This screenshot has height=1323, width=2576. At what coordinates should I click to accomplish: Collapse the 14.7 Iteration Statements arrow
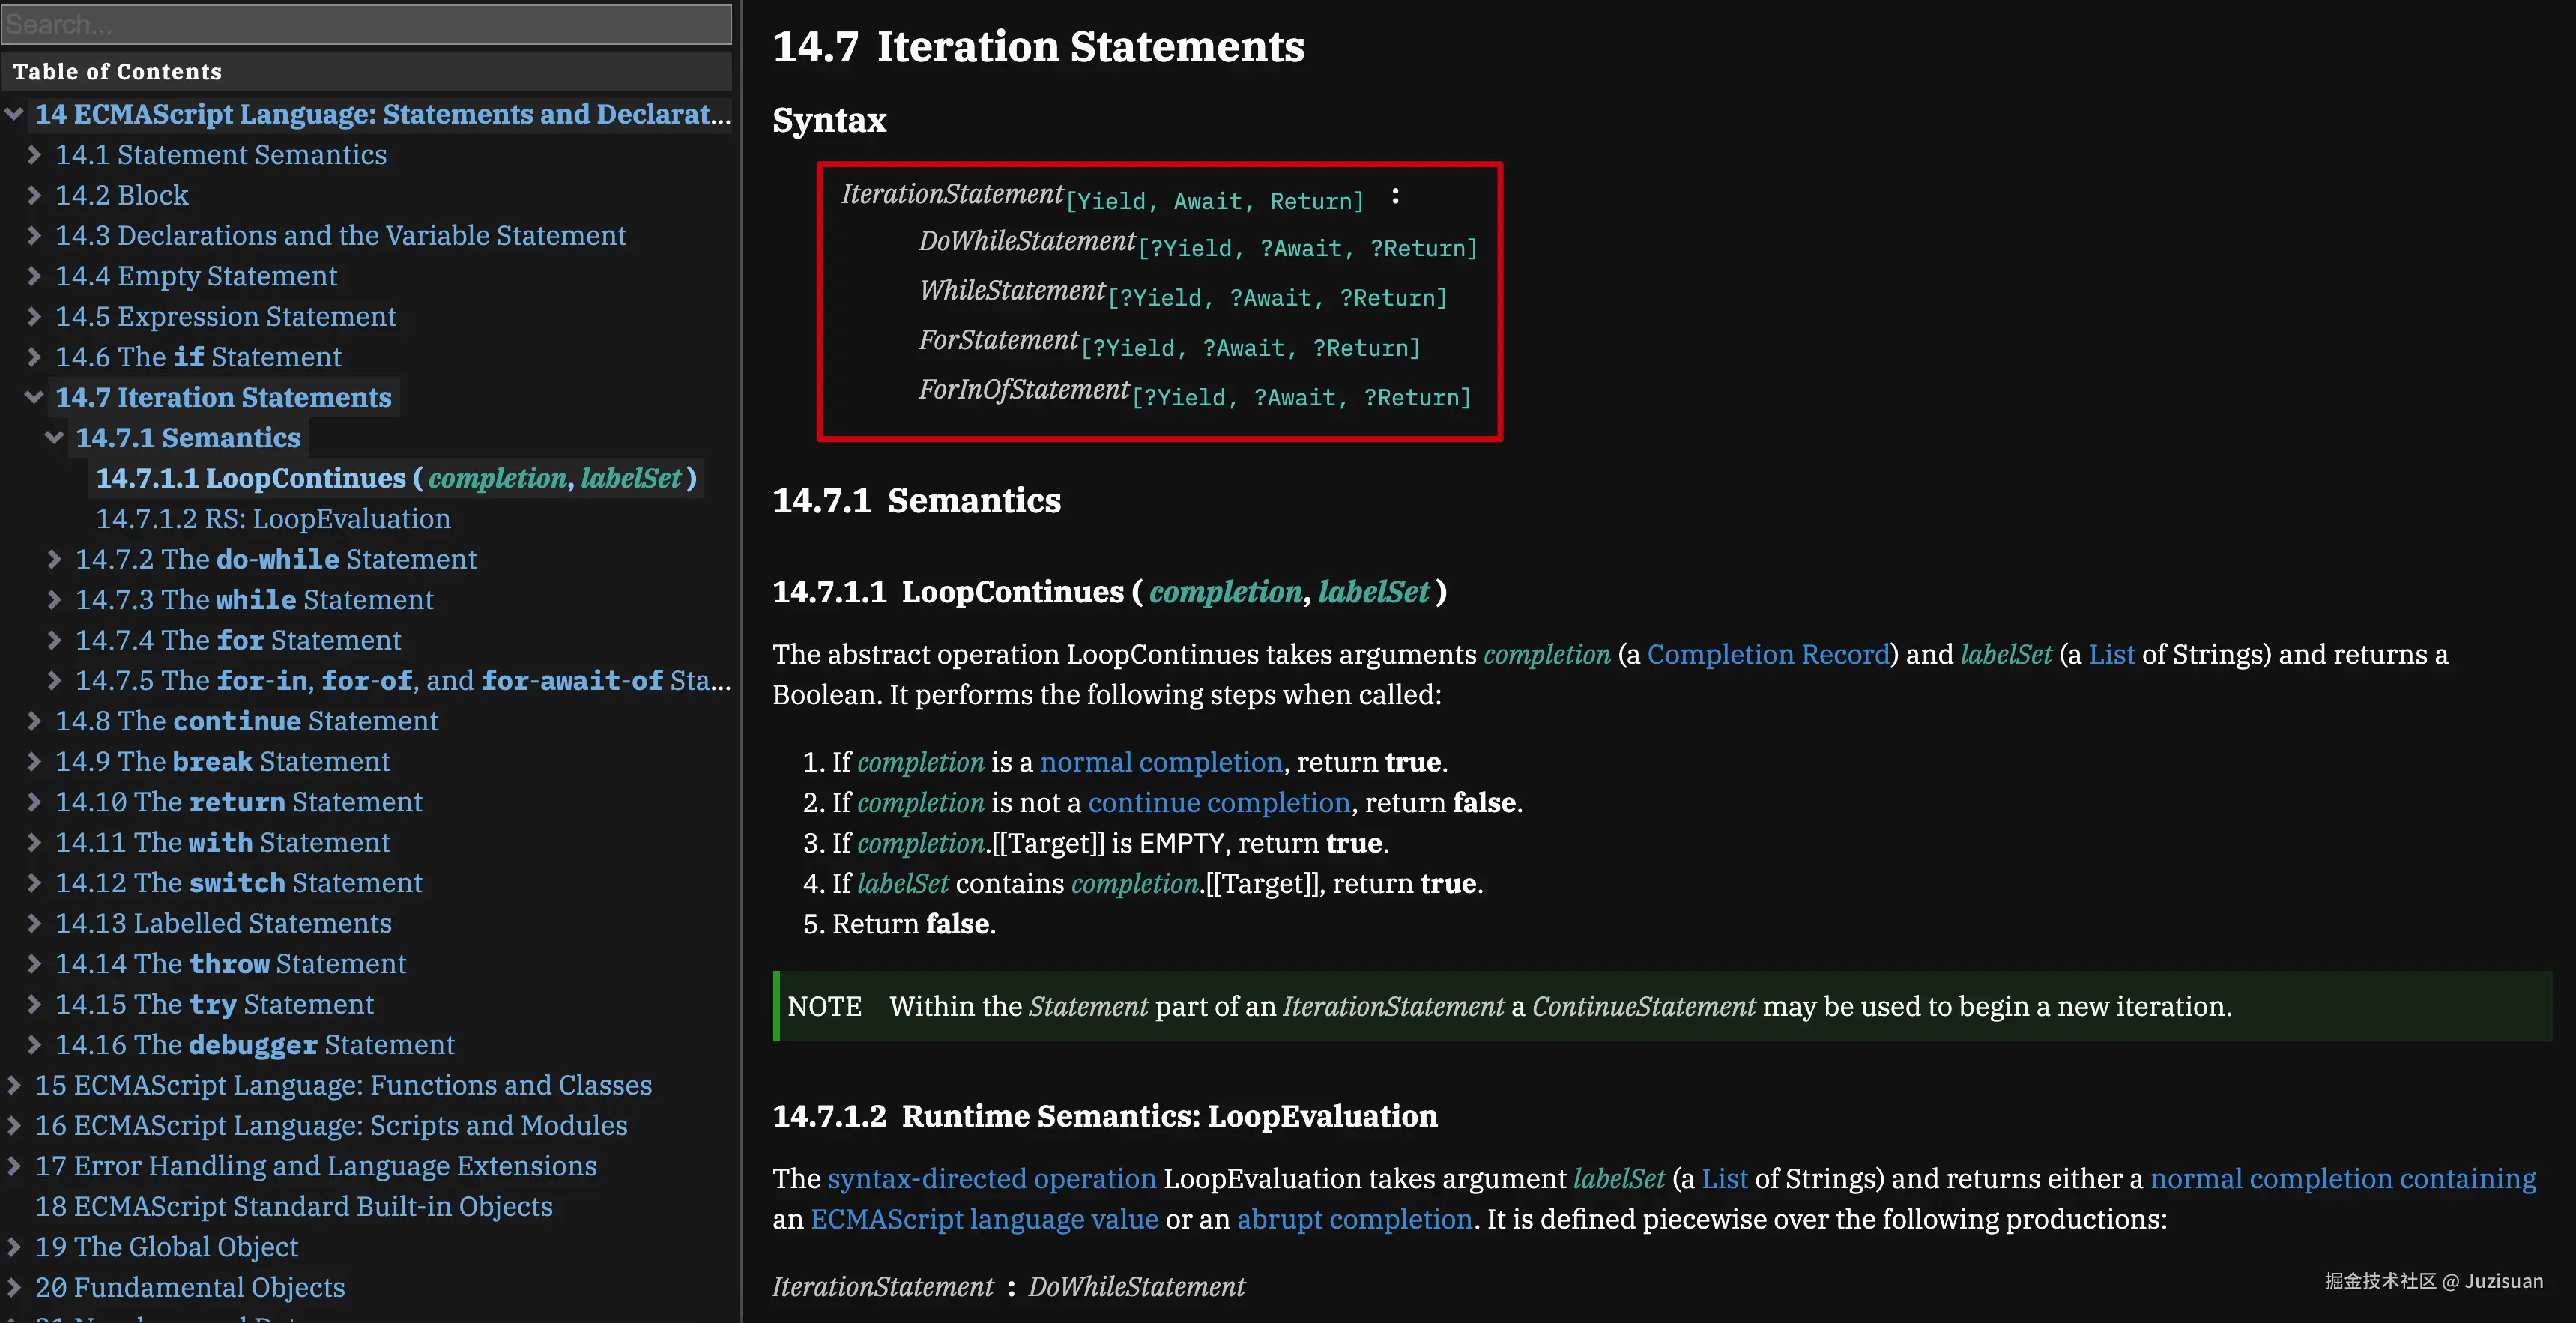pyautogui.click(x=34, y=398)
